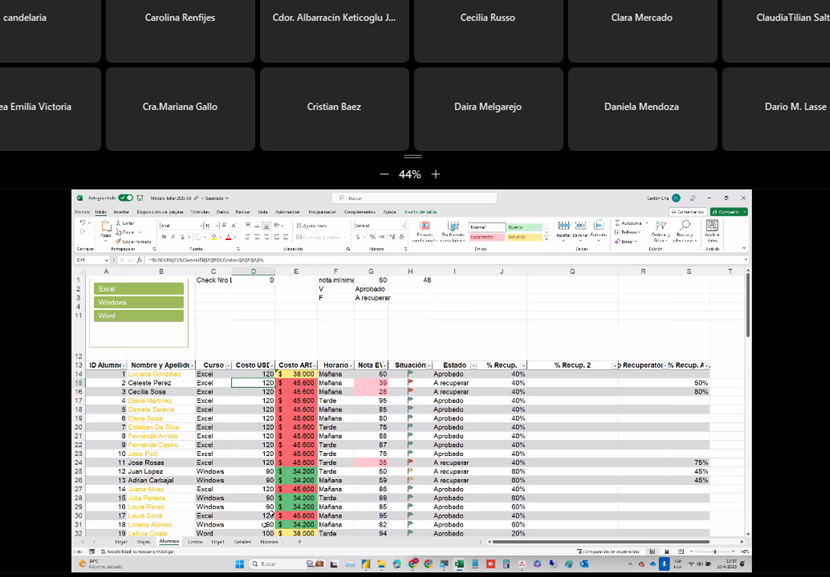
Task: Click the Excel search box (Buscar)
Action: pos(414,198)
